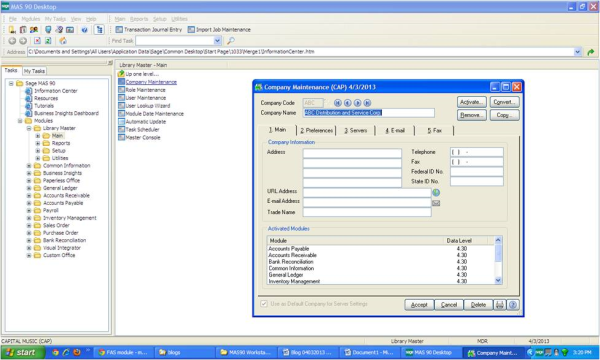This screenshot has height=360, width=600.
Task: Open the View menu
Action: tap(76, 19)
